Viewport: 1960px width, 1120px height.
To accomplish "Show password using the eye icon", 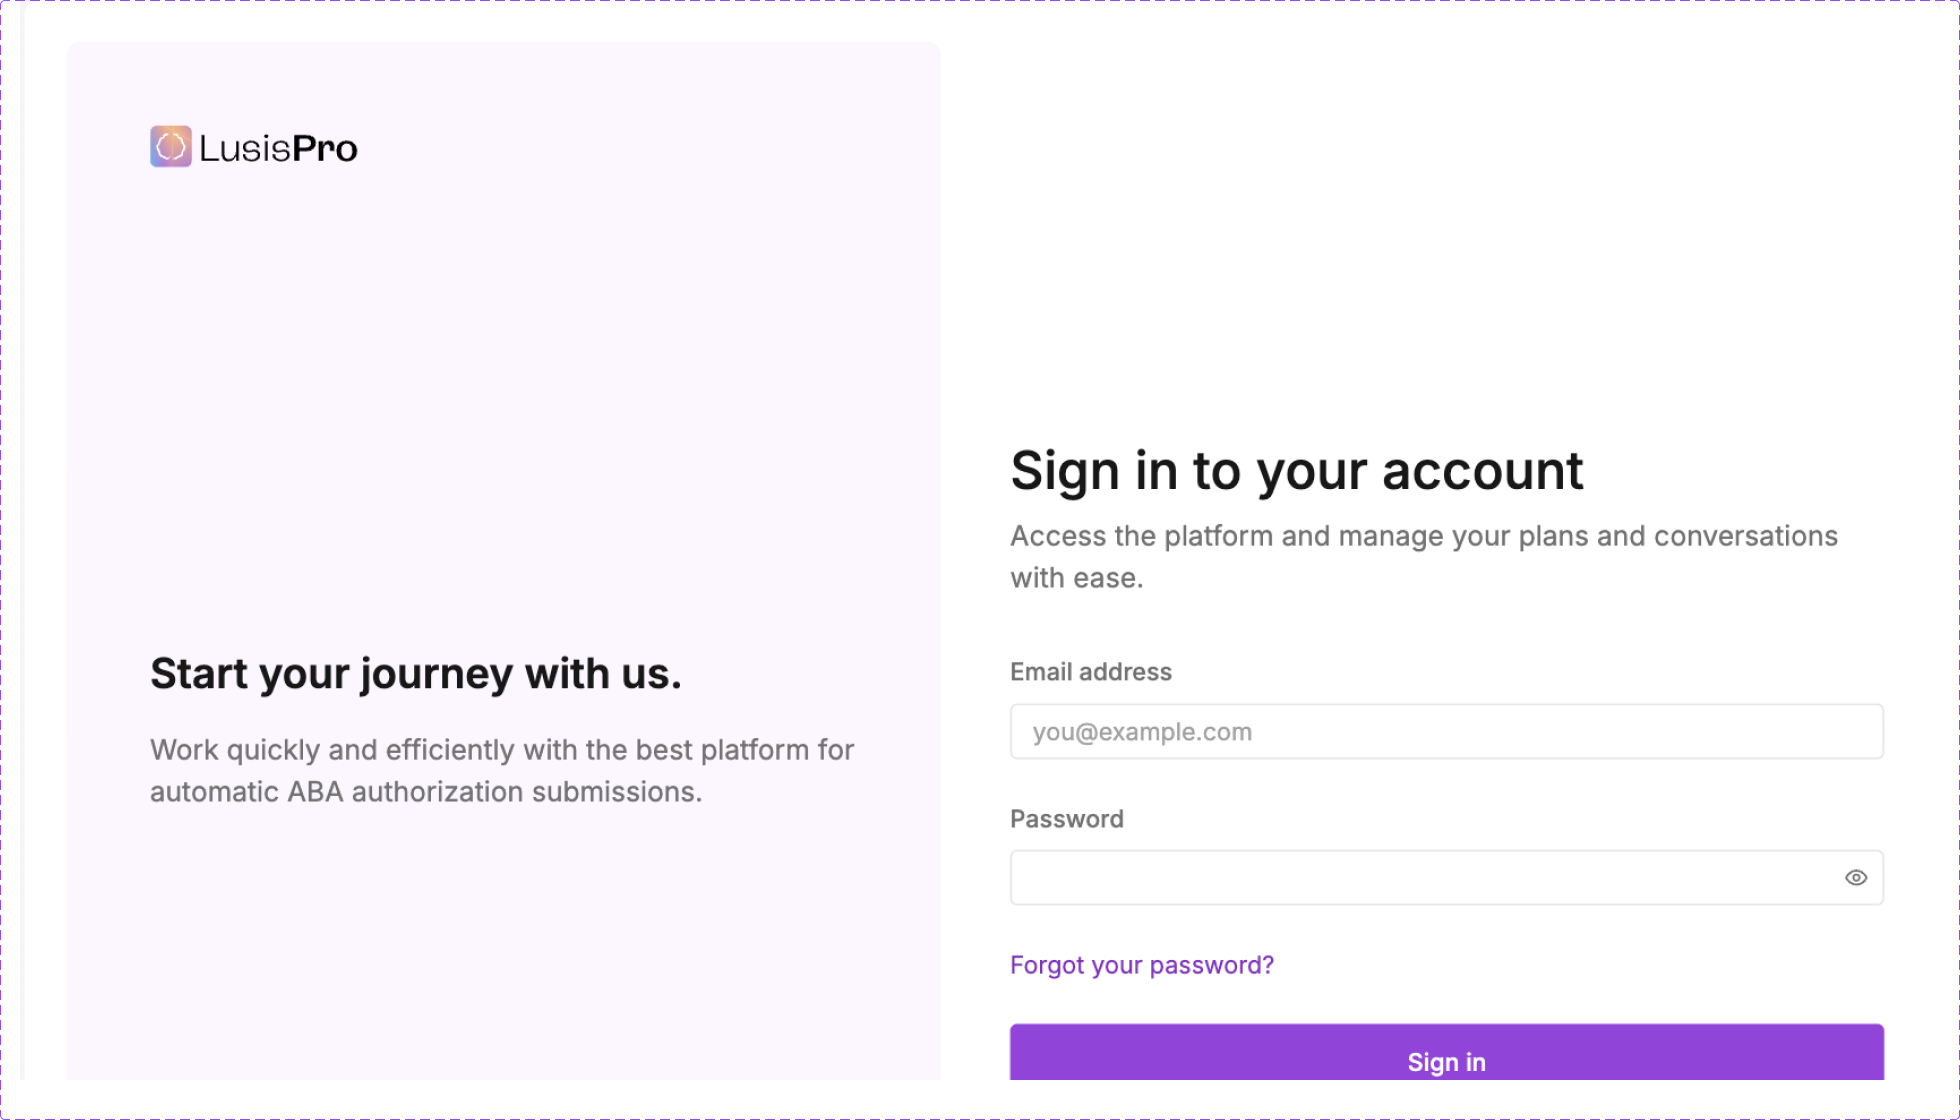I will tap(1856, 878).
